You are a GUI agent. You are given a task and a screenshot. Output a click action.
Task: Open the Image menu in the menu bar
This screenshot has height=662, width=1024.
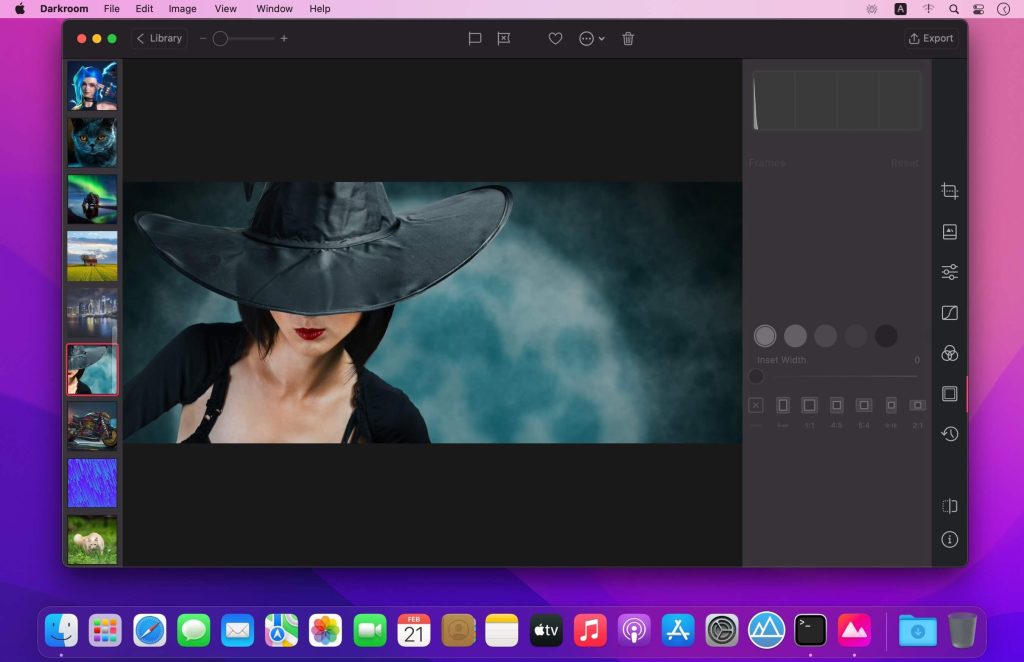181,9
